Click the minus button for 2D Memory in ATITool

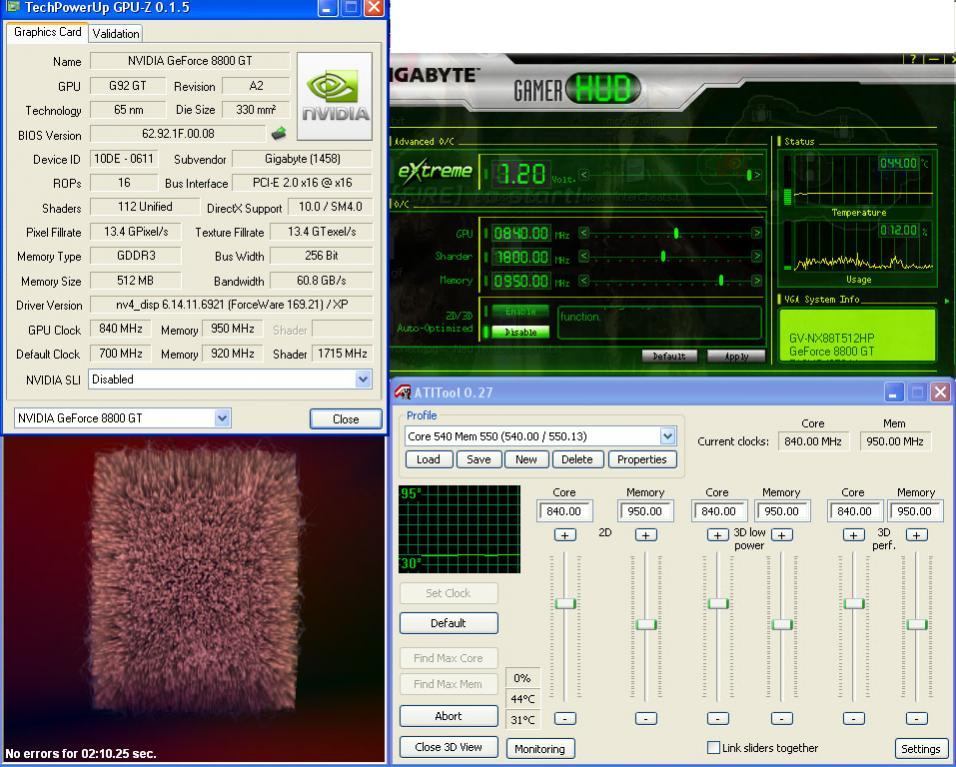646,719
